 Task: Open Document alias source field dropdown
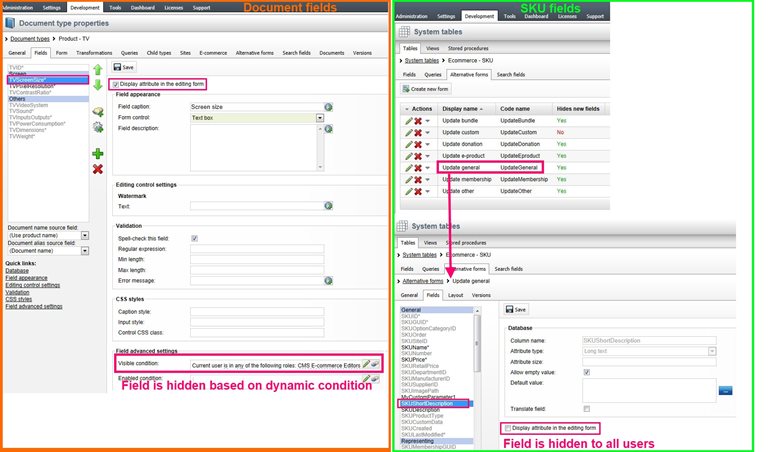[85, 251]
